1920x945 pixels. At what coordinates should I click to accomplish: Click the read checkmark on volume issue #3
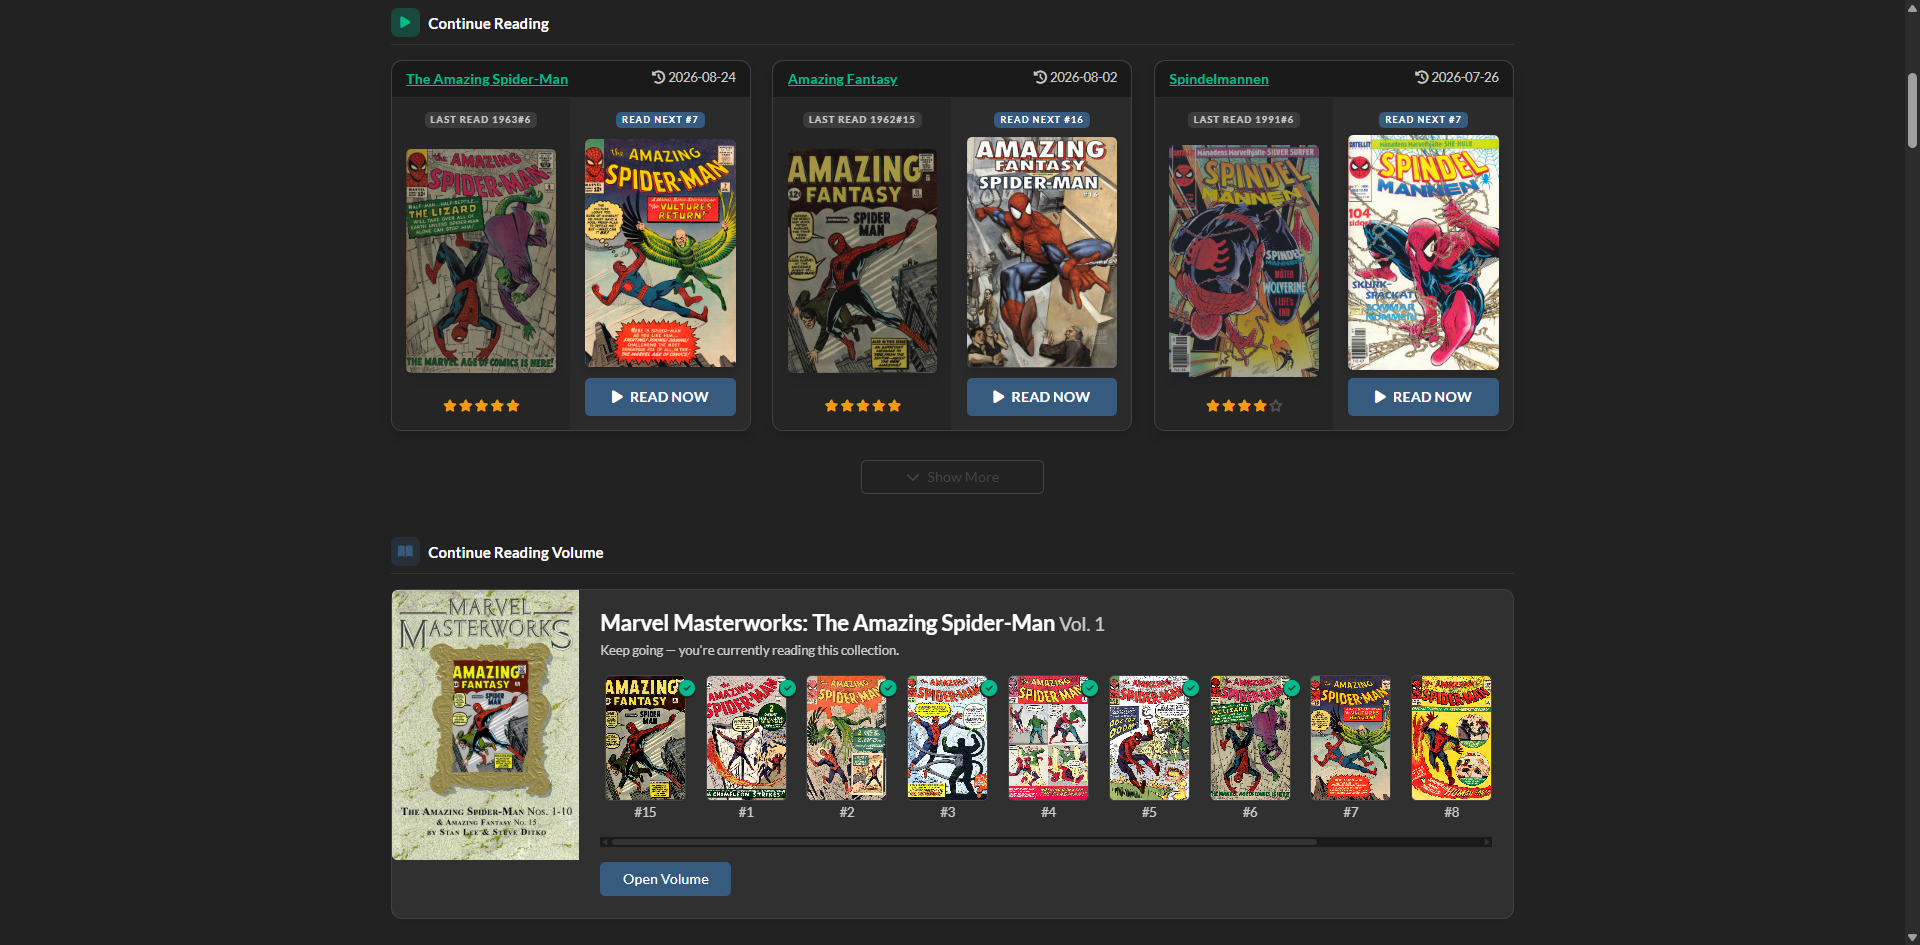(989, 688)
